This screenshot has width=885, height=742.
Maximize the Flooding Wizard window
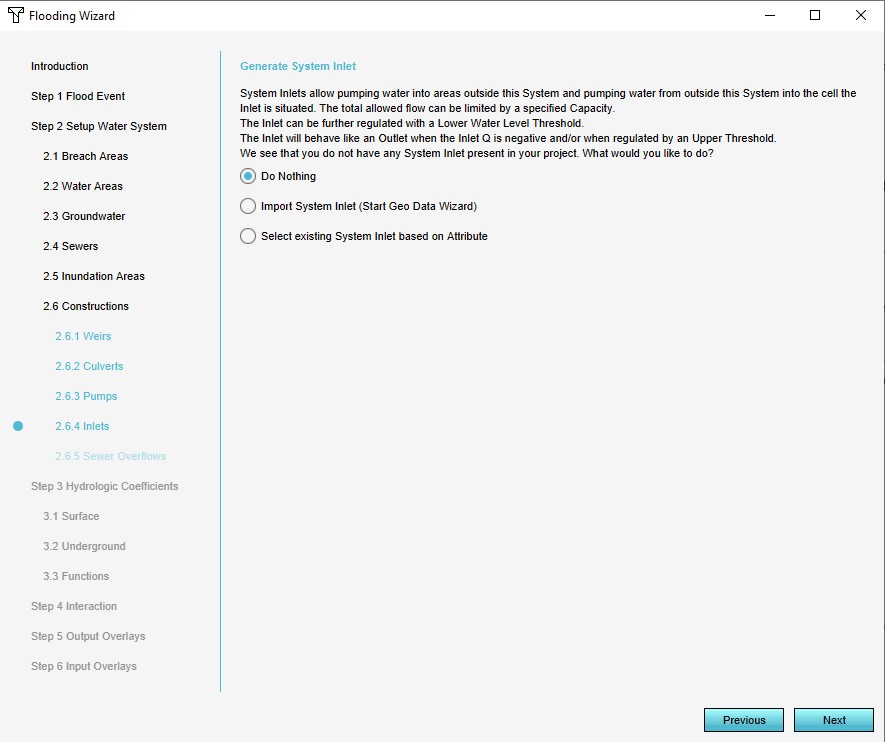point(815,15)
